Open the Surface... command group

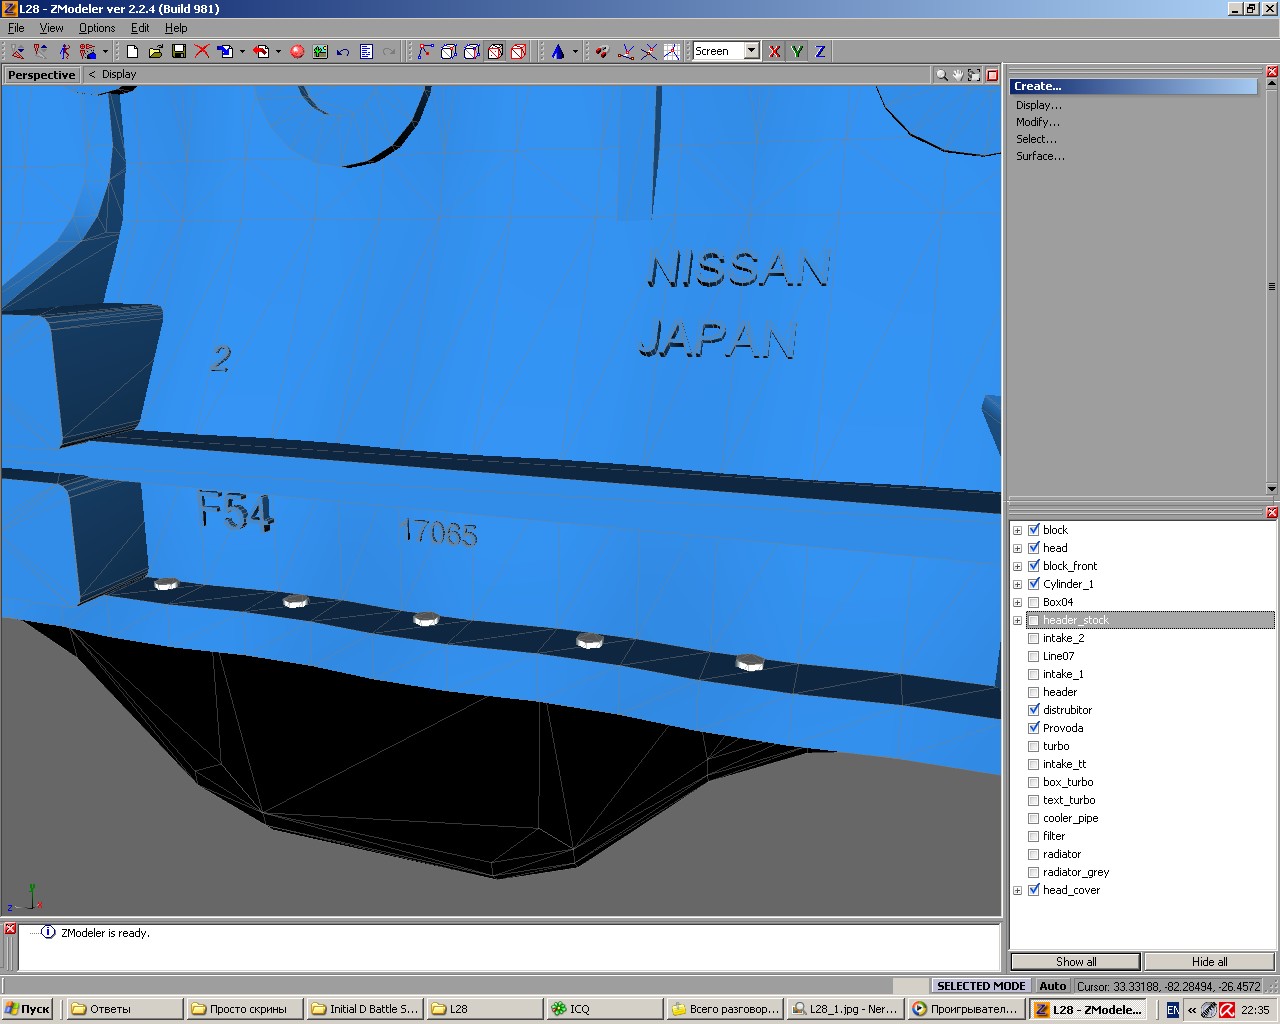click(1040, 156)
